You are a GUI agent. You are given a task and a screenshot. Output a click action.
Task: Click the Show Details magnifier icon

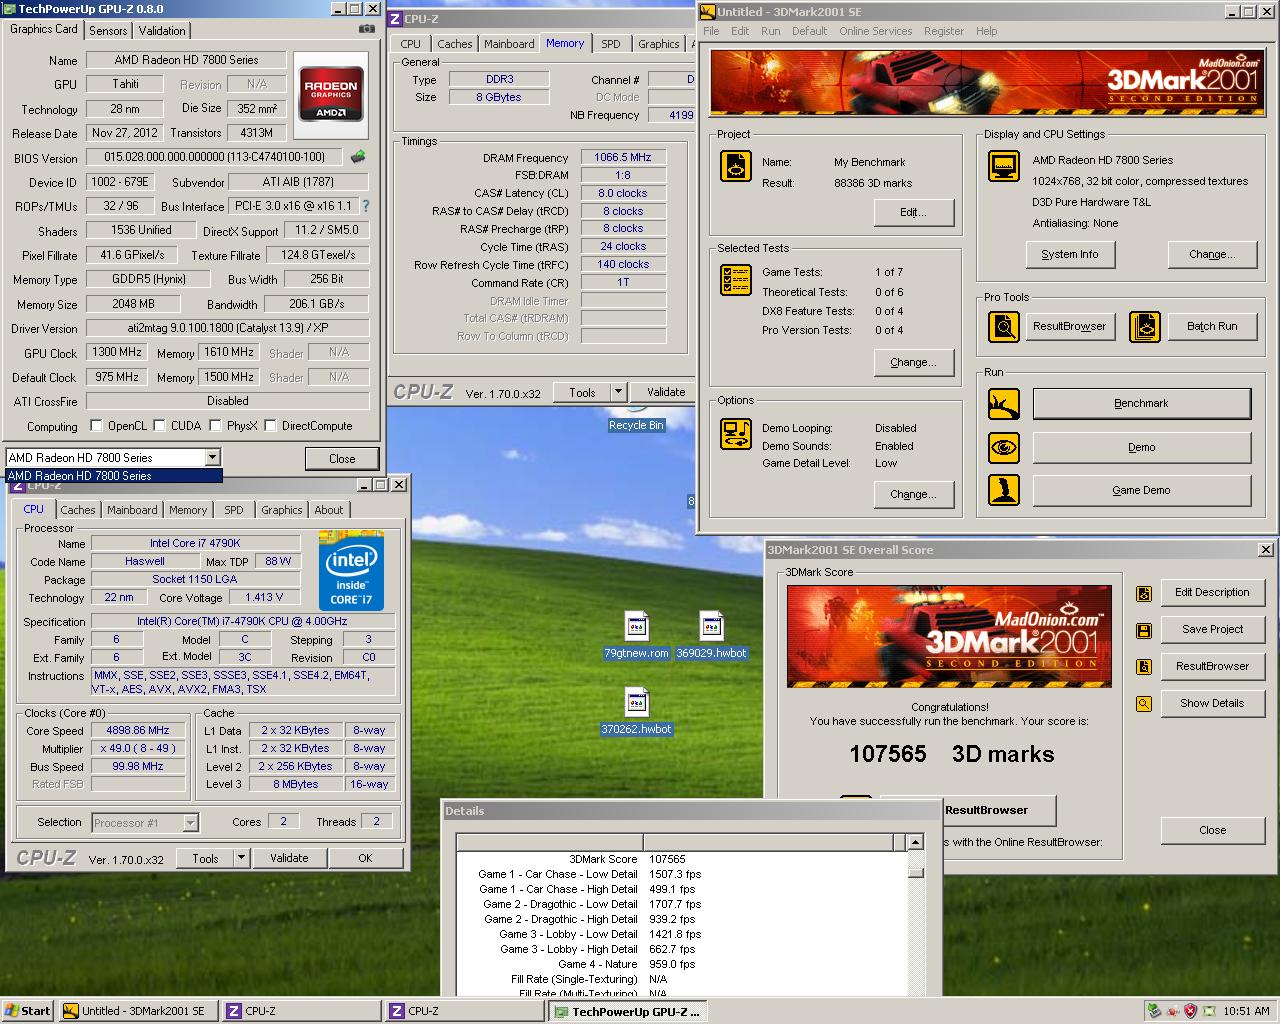coord(1144,704)
